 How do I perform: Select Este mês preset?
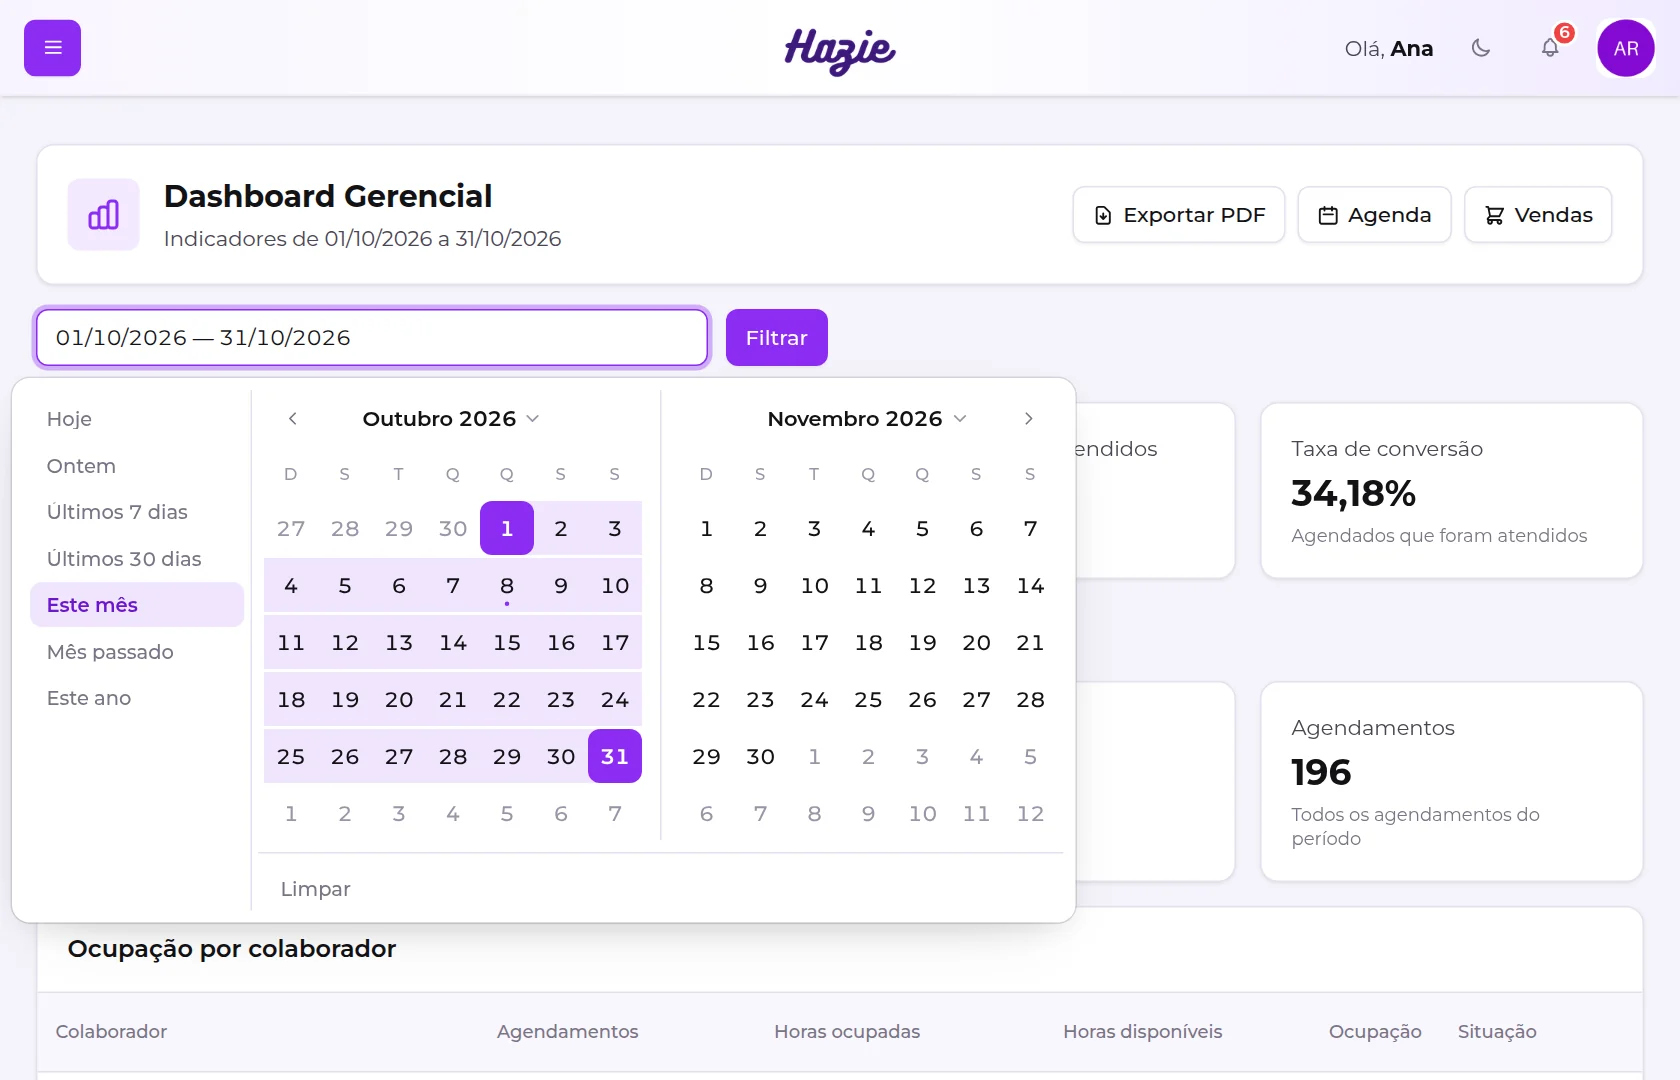coord(137,605)
